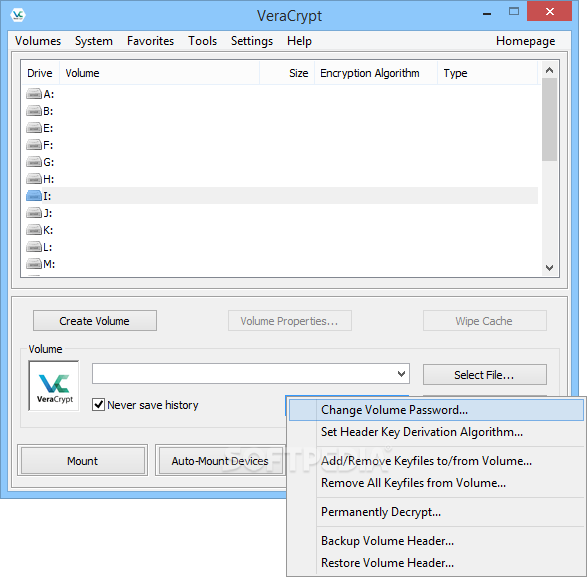Click the Wipe Cache button

point(485,321)
